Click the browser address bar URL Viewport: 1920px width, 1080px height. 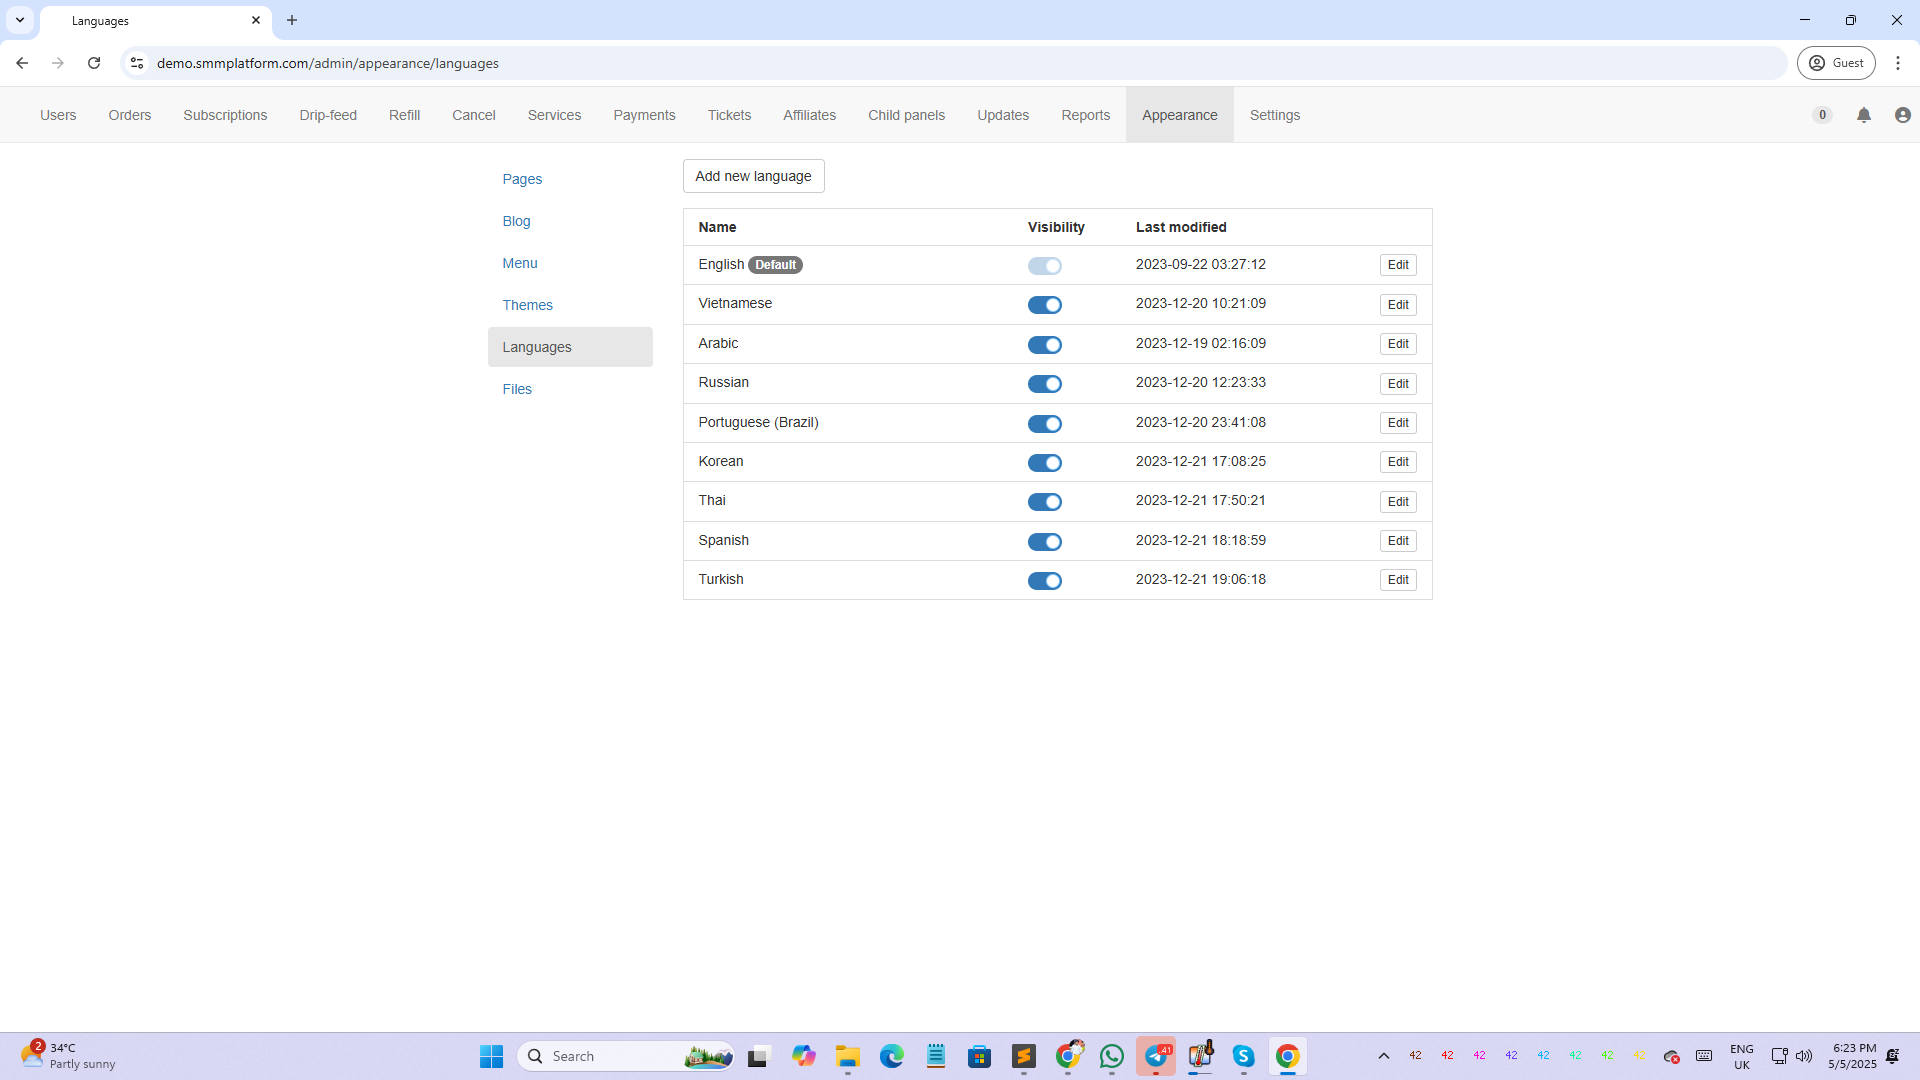(x=328, y=63)
